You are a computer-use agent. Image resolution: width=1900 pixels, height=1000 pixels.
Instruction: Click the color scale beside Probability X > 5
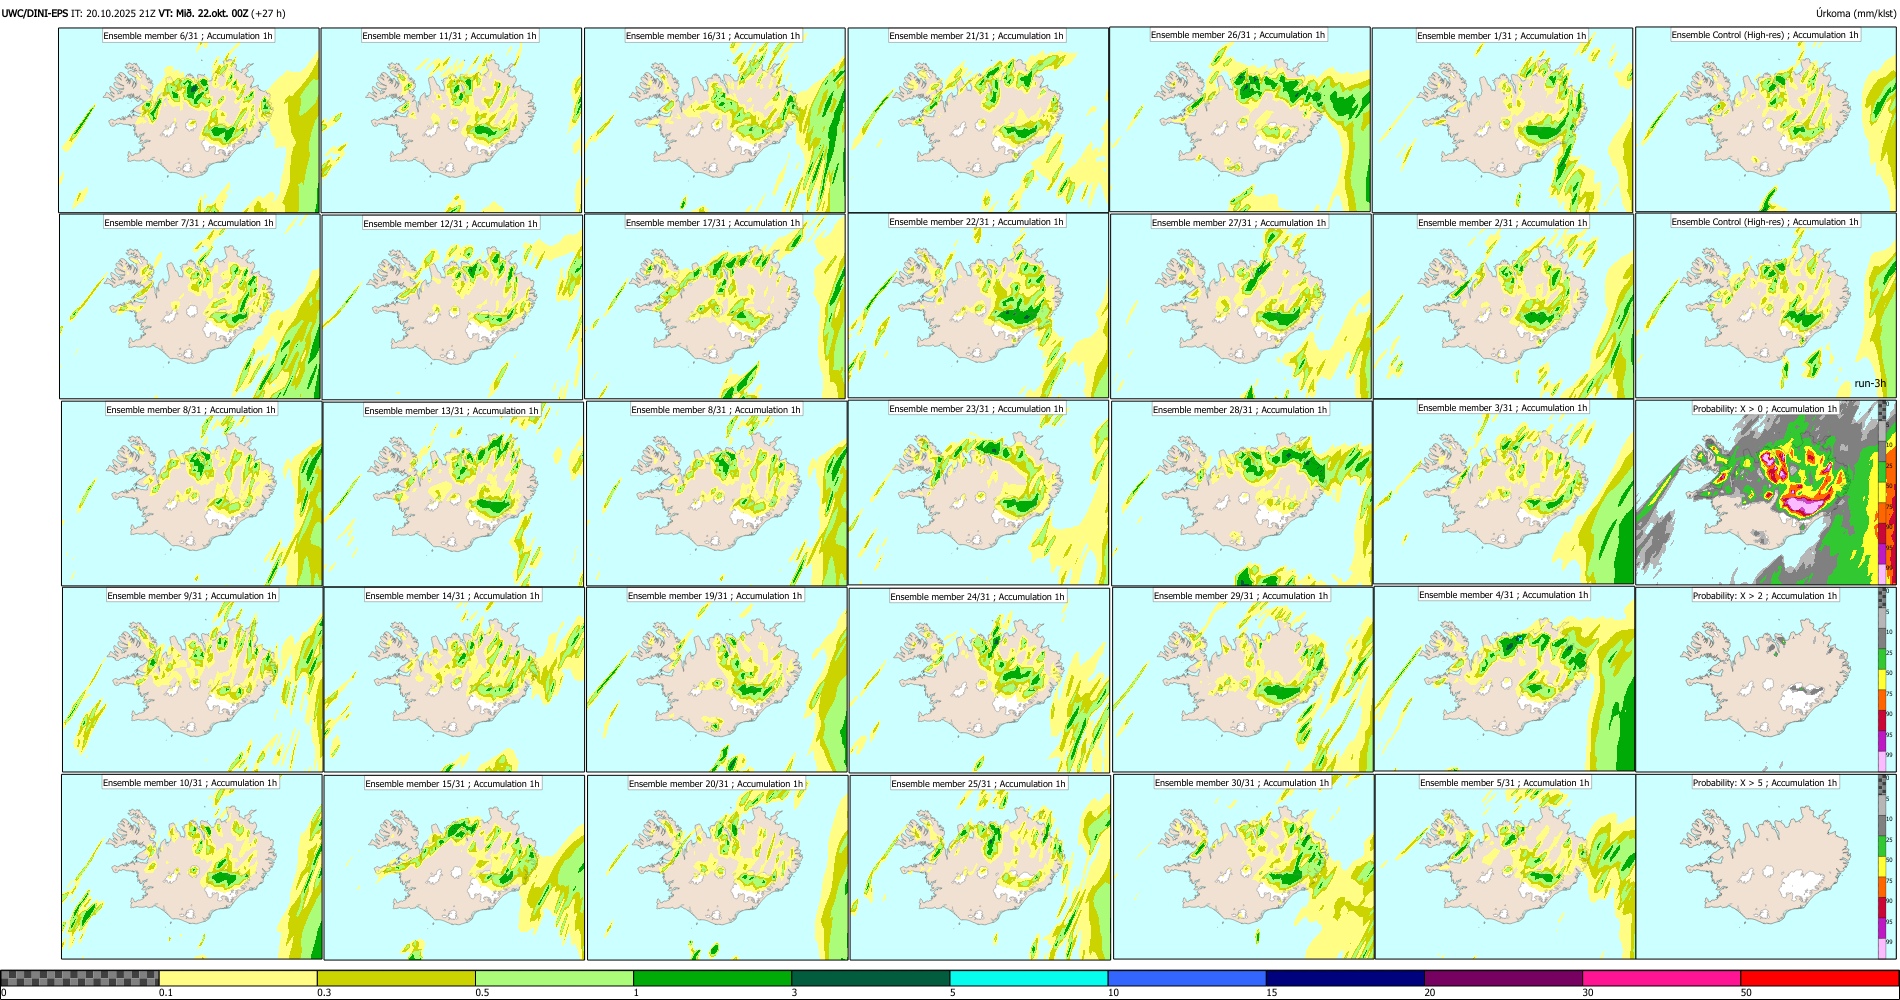(x=1883, y=867)
